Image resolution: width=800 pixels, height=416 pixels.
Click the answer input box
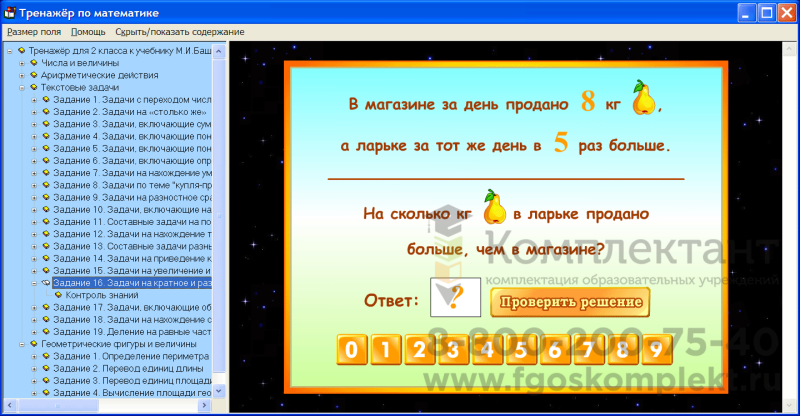click(455, 297)
